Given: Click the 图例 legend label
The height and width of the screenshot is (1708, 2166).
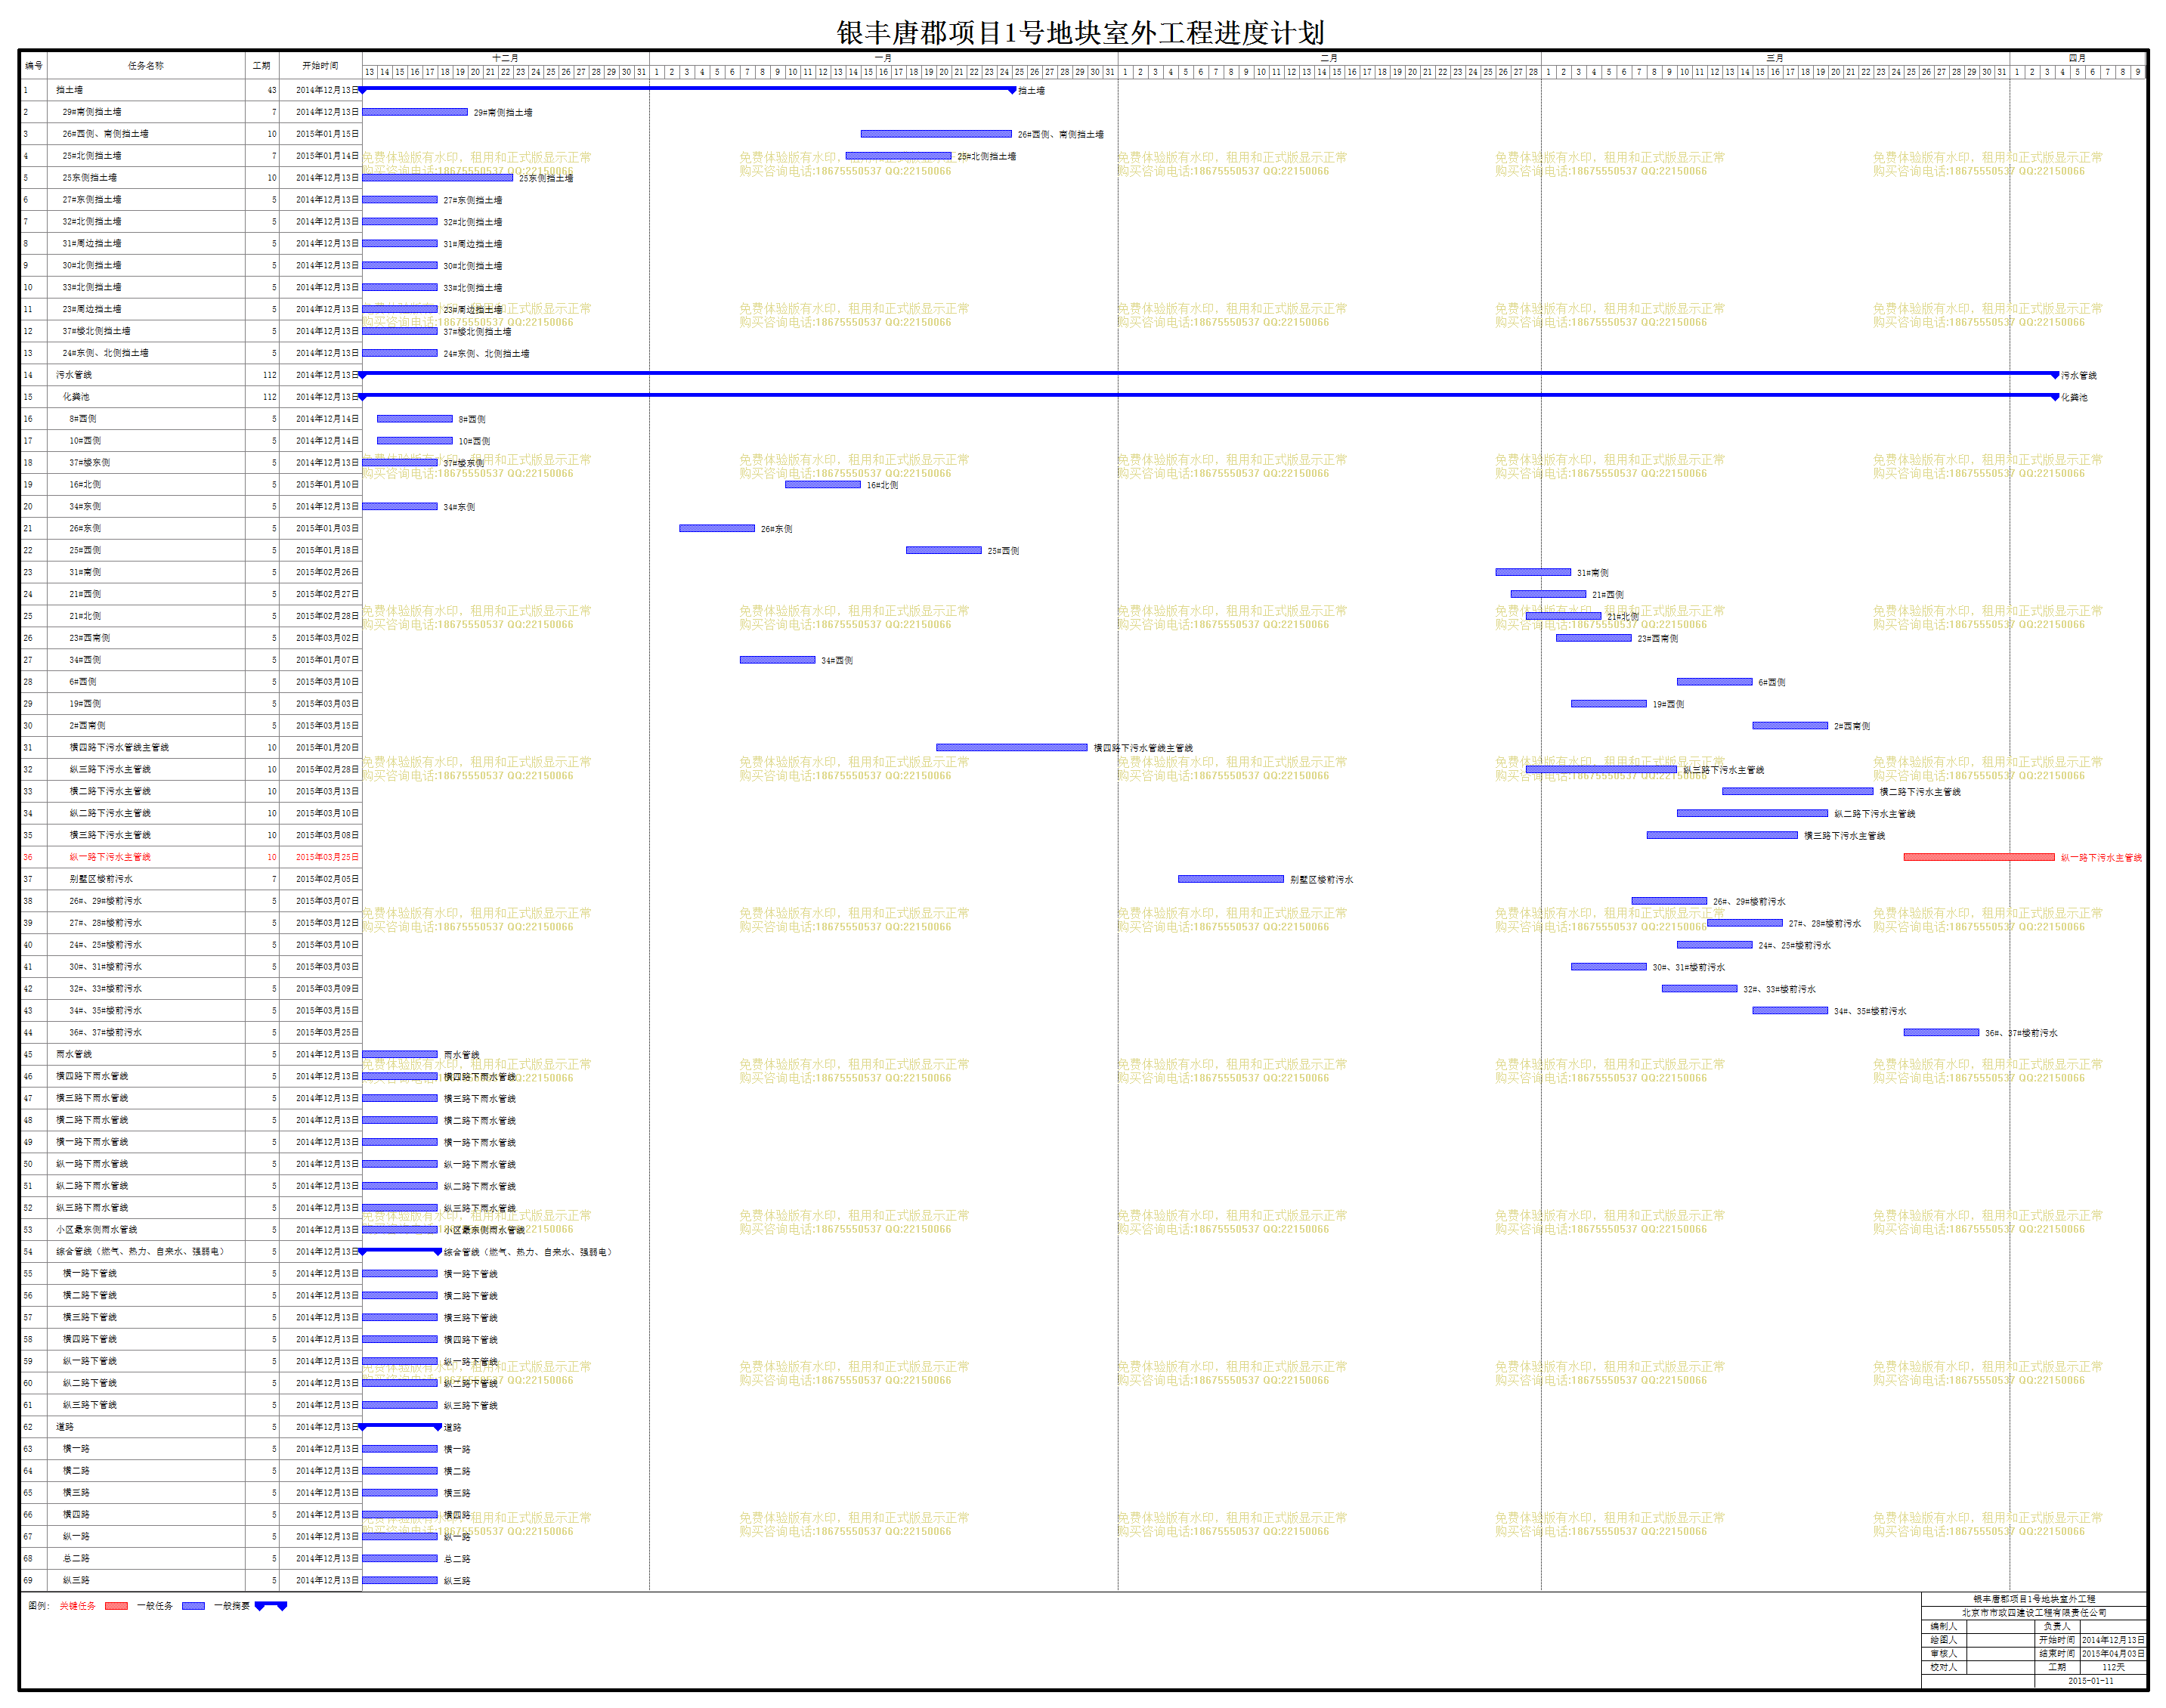Looking at the screenshot, I should point(38,1606).
